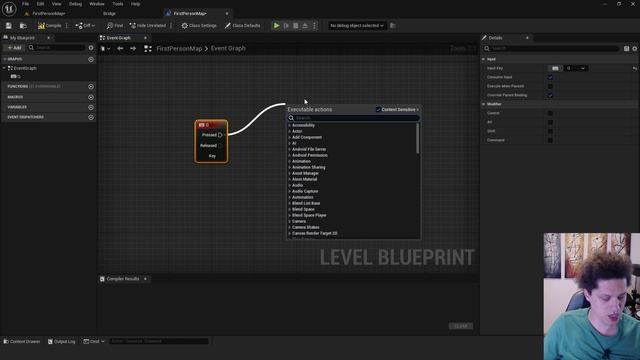This screenshot has width=640, height=360.
Task: Open the Tools menu
Action: [118, 4]
